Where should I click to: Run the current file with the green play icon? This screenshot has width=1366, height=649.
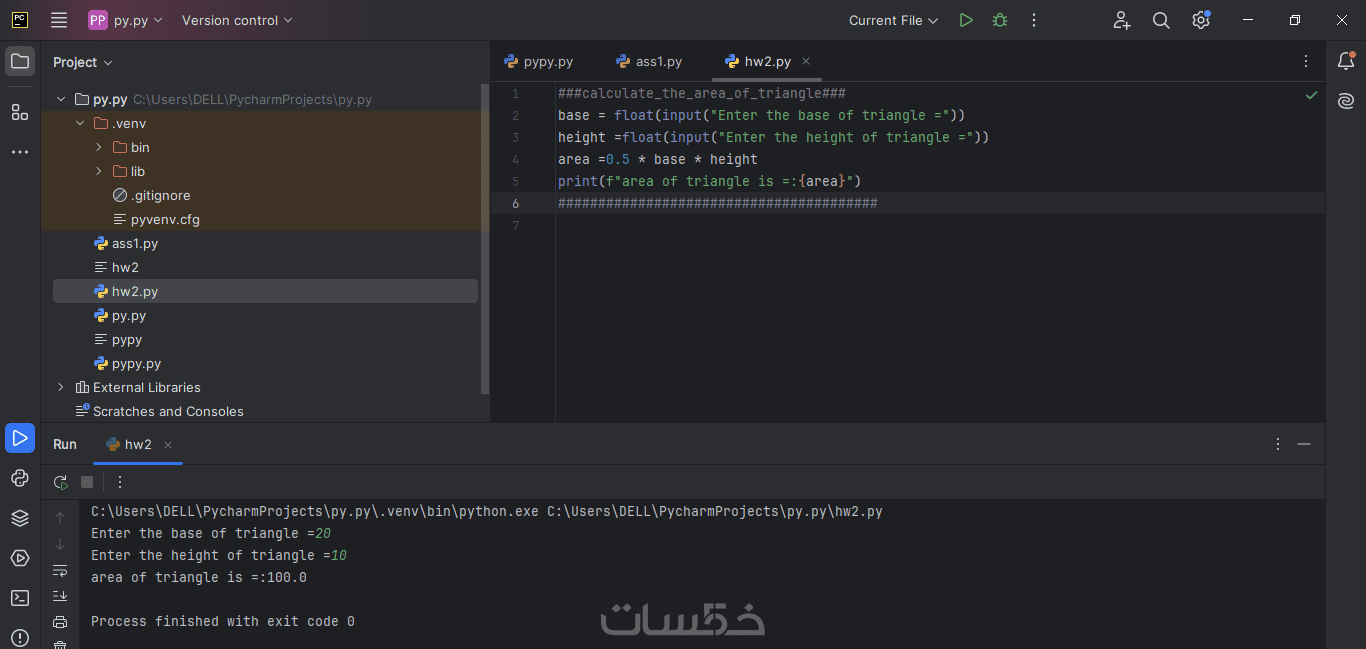pyautogui.click(x=965, y=20)
